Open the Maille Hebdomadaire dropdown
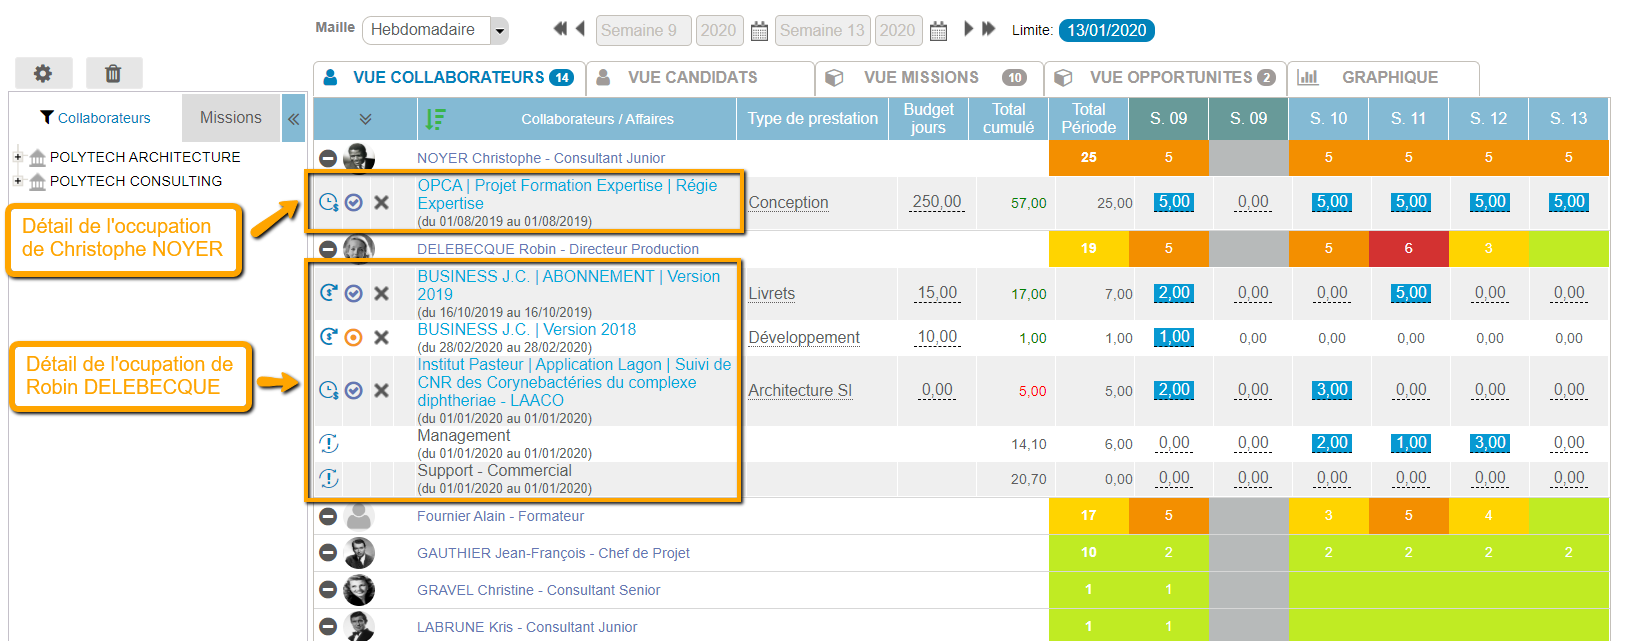Screen dimensions: 1635x641 coord(499,31)
